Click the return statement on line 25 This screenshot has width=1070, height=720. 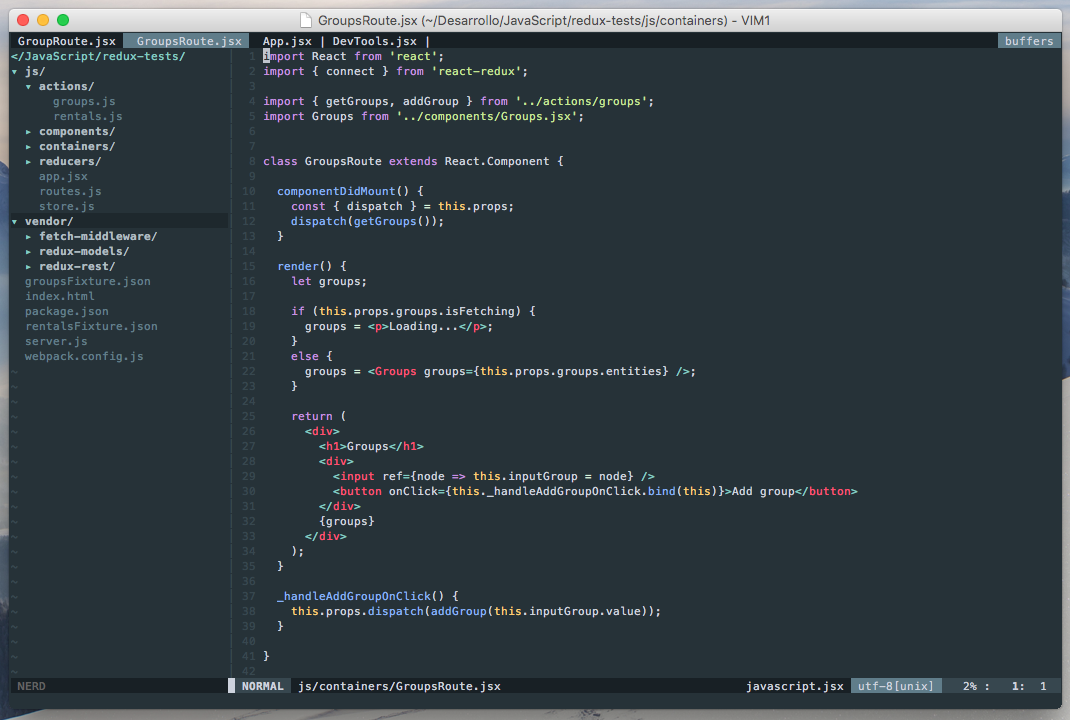(x=318, y=417)
